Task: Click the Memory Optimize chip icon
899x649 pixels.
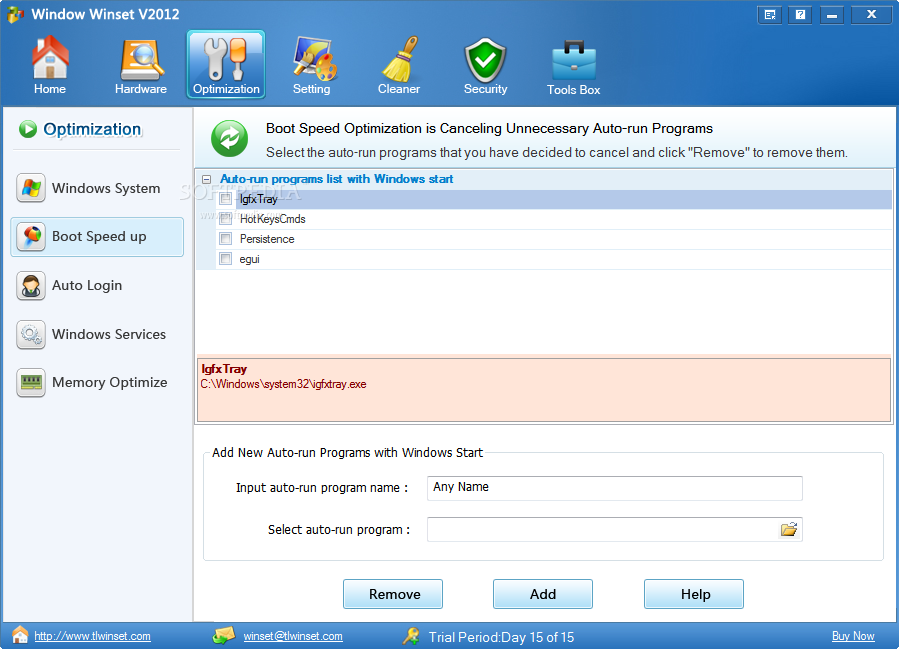Action: 31,382
